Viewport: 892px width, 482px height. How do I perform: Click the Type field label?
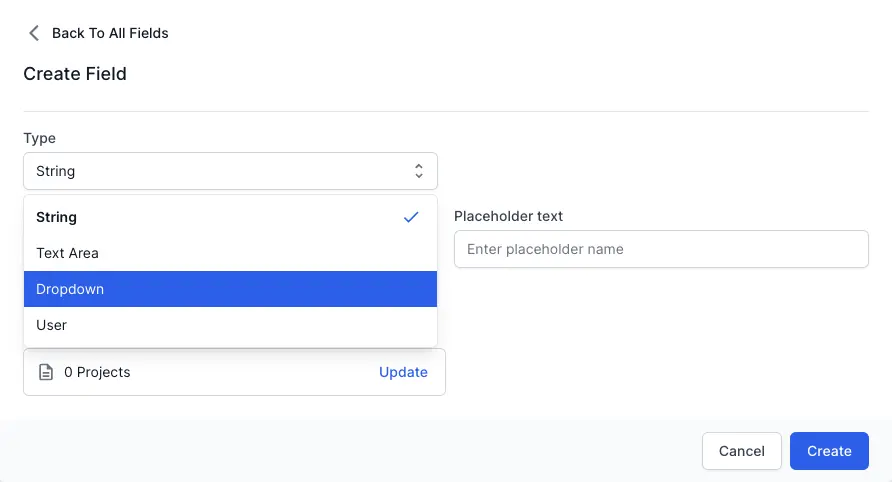pyautogui.click(x=40, y=138)
